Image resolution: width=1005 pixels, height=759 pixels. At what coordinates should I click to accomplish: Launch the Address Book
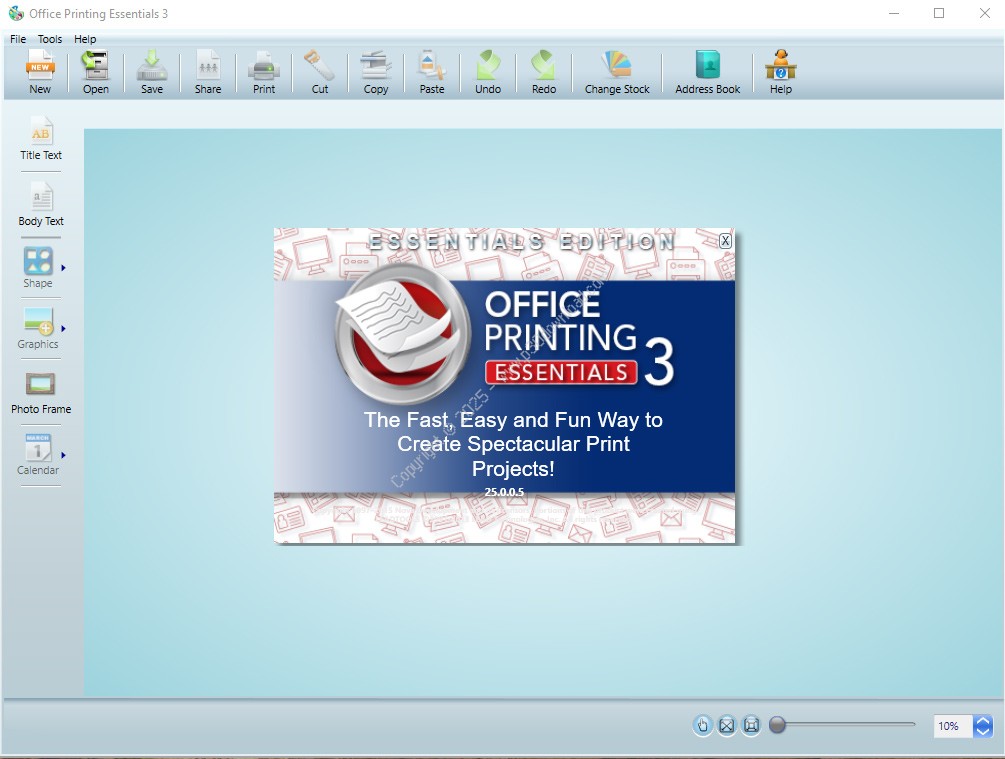pyautogui.click(x=708, y=72)
